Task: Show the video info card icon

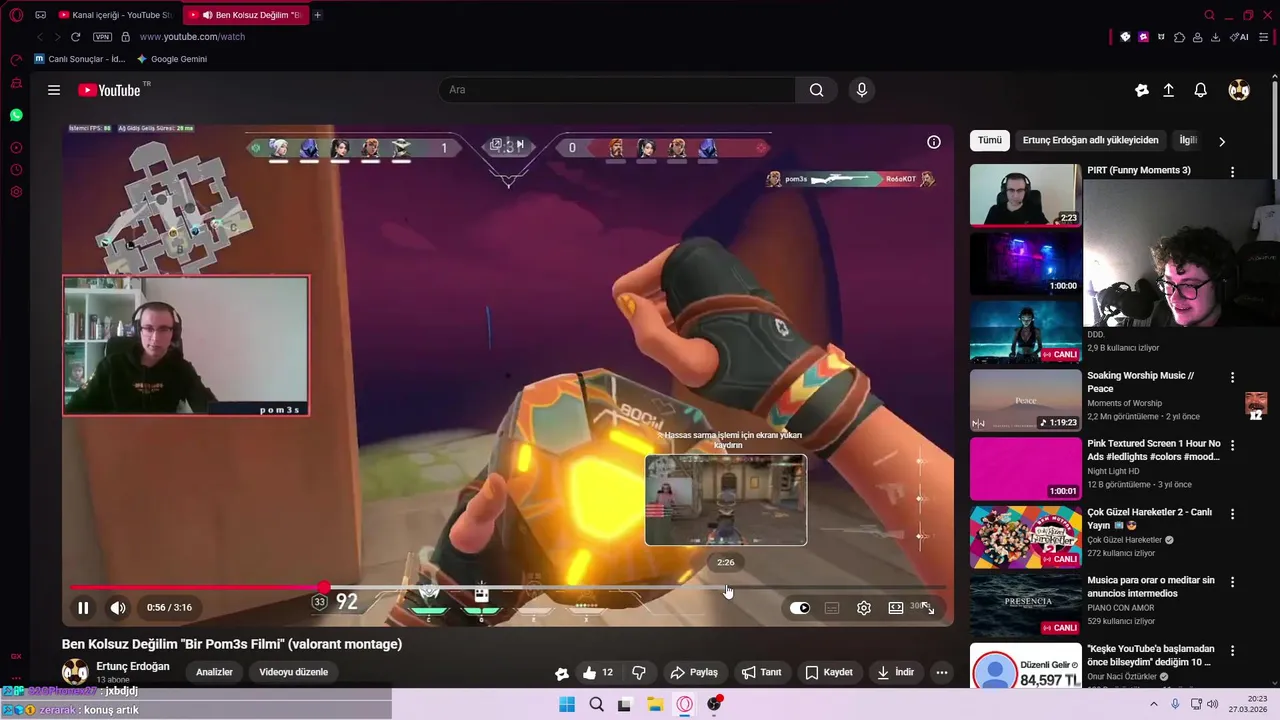Action: (x=934, y=142)
